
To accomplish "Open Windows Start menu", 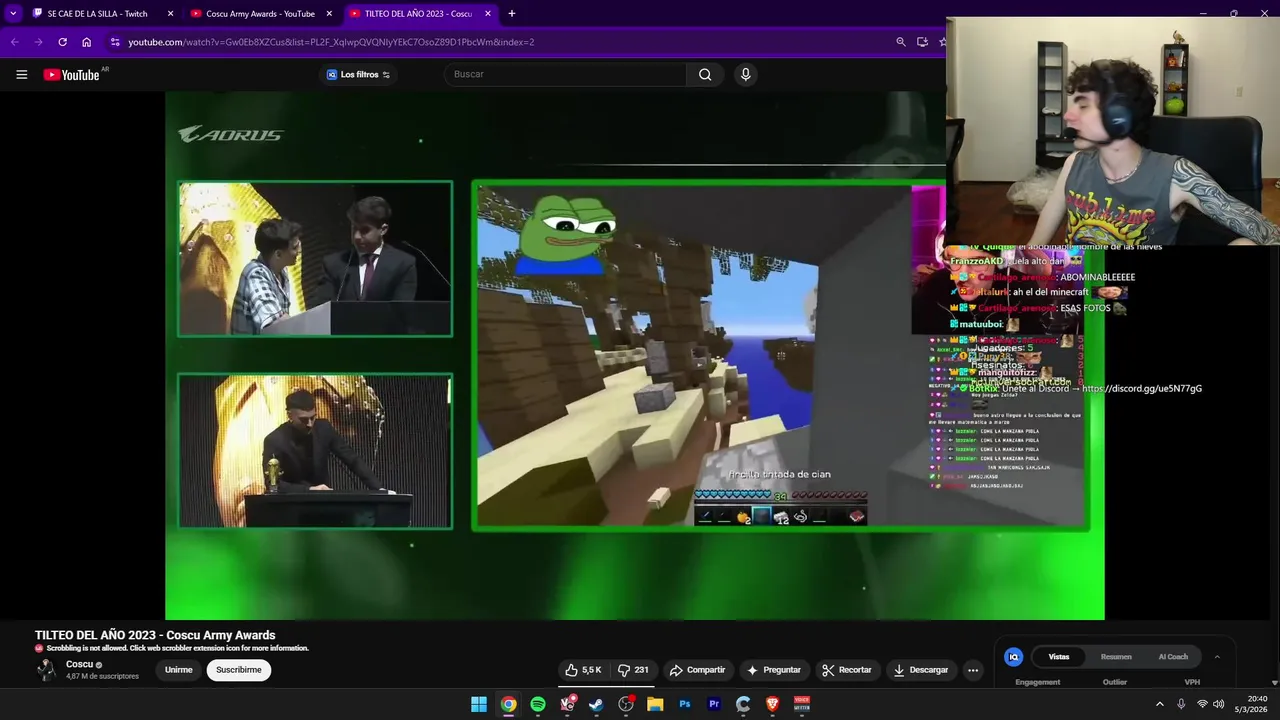I will click(479, 704).
